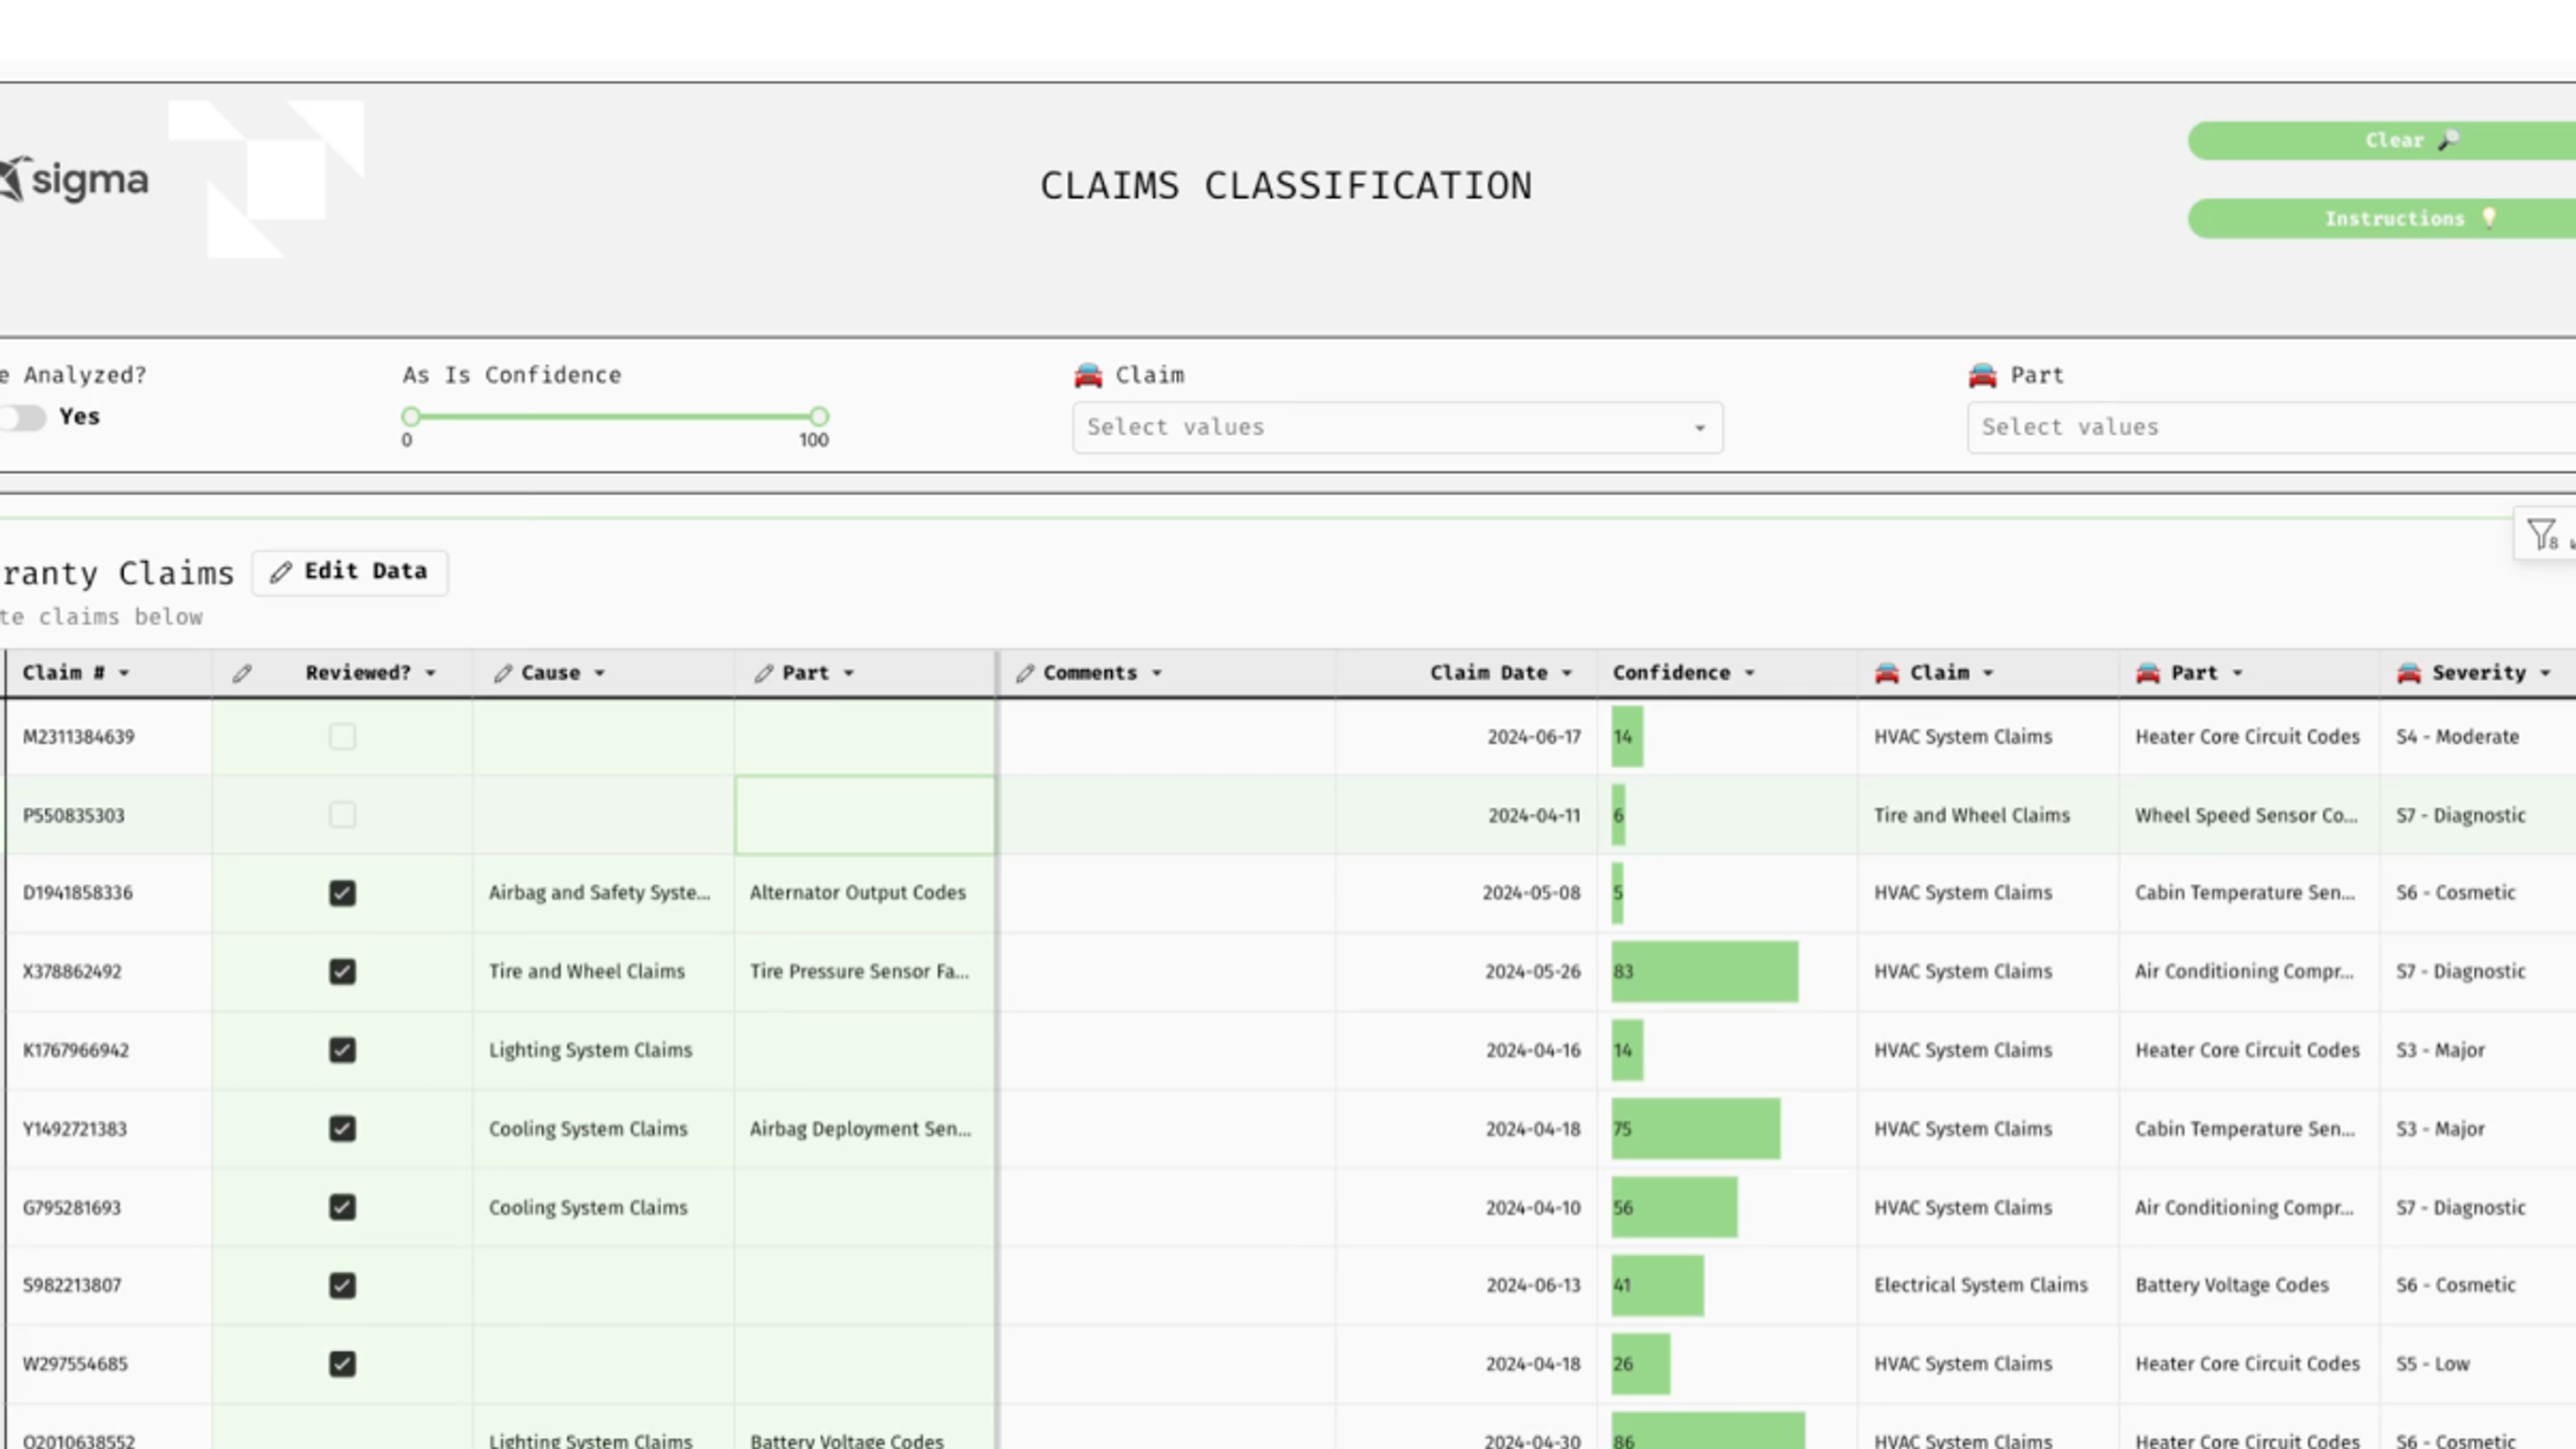Open the Cause column menu arrow
The height and width of the screenshot is (1449, 2576).
[x=600, y=674]
